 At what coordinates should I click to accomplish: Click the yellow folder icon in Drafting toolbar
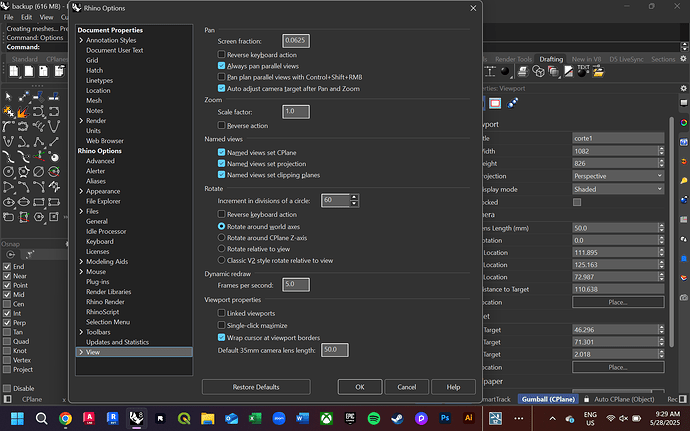(x=598, y=71)
